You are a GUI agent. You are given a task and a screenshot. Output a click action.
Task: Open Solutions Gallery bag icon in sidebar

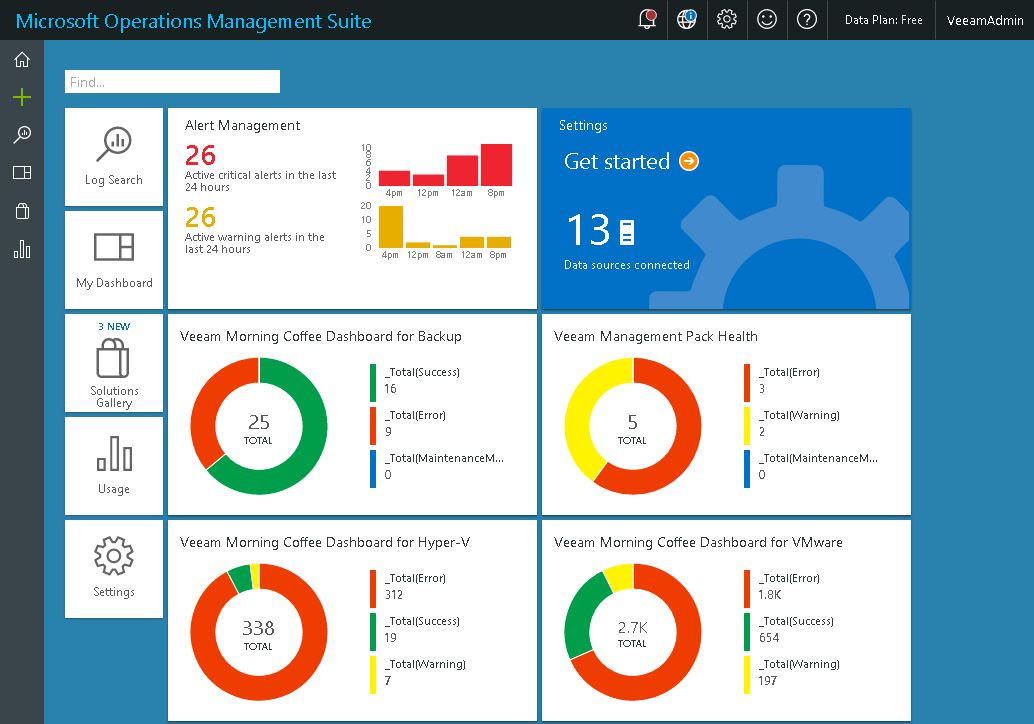[22, 211]
